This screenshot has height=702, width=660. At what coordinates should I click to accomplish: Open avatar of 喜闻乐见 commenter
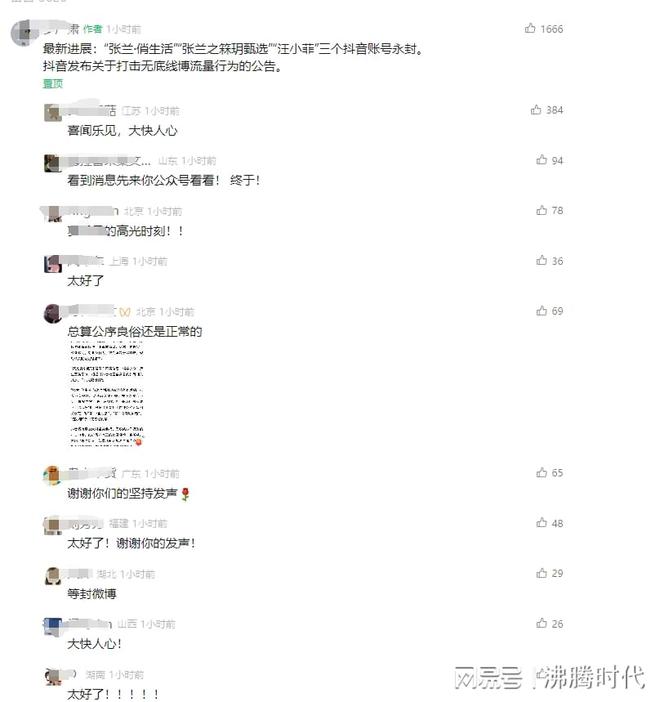[x=53, y=112]
